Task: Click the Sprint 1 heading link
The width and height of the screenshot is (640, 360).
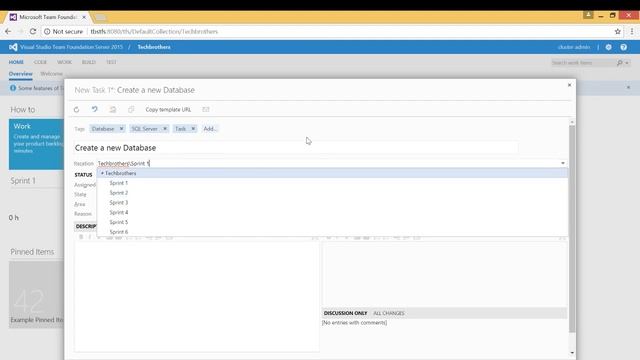Action: (23, 180)
